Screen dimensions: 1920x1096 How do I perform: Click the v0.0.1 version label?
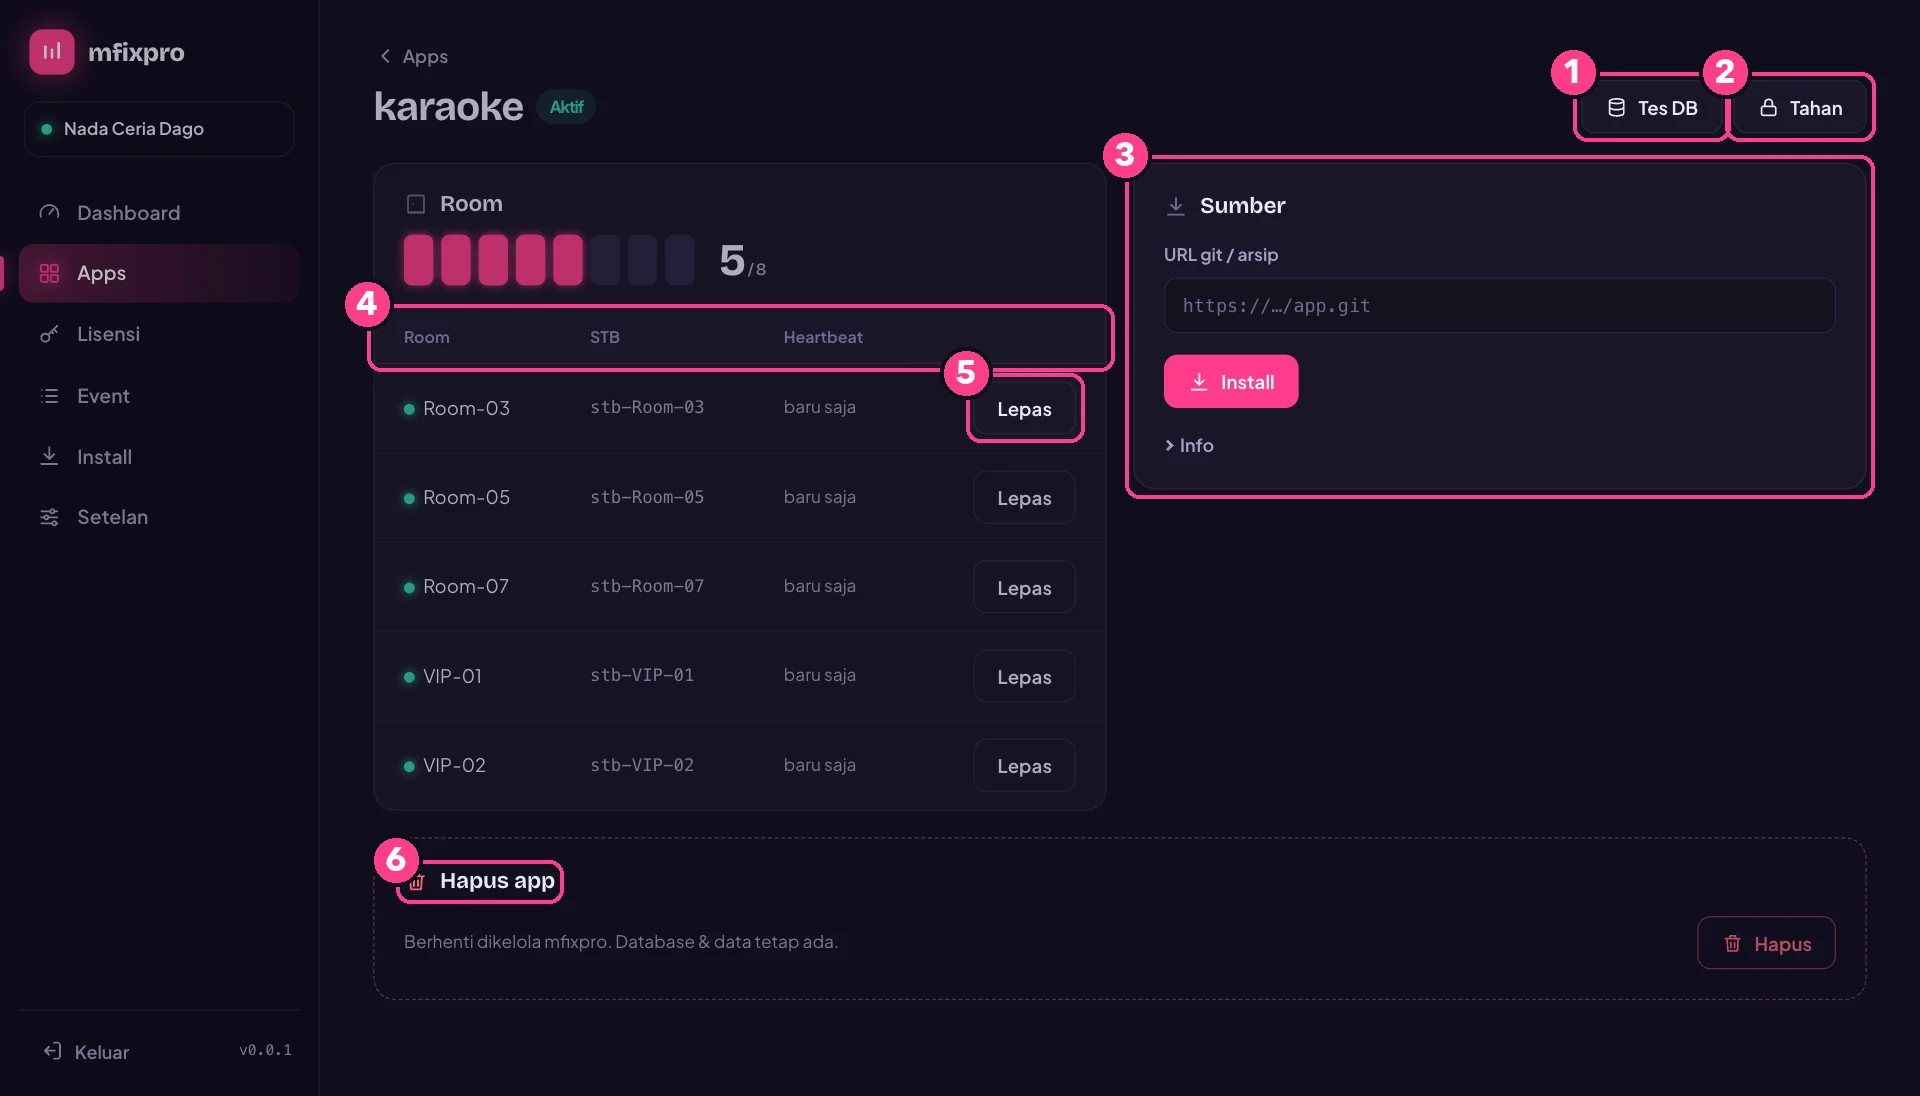pyautogui.click(x=265, y=1050)
